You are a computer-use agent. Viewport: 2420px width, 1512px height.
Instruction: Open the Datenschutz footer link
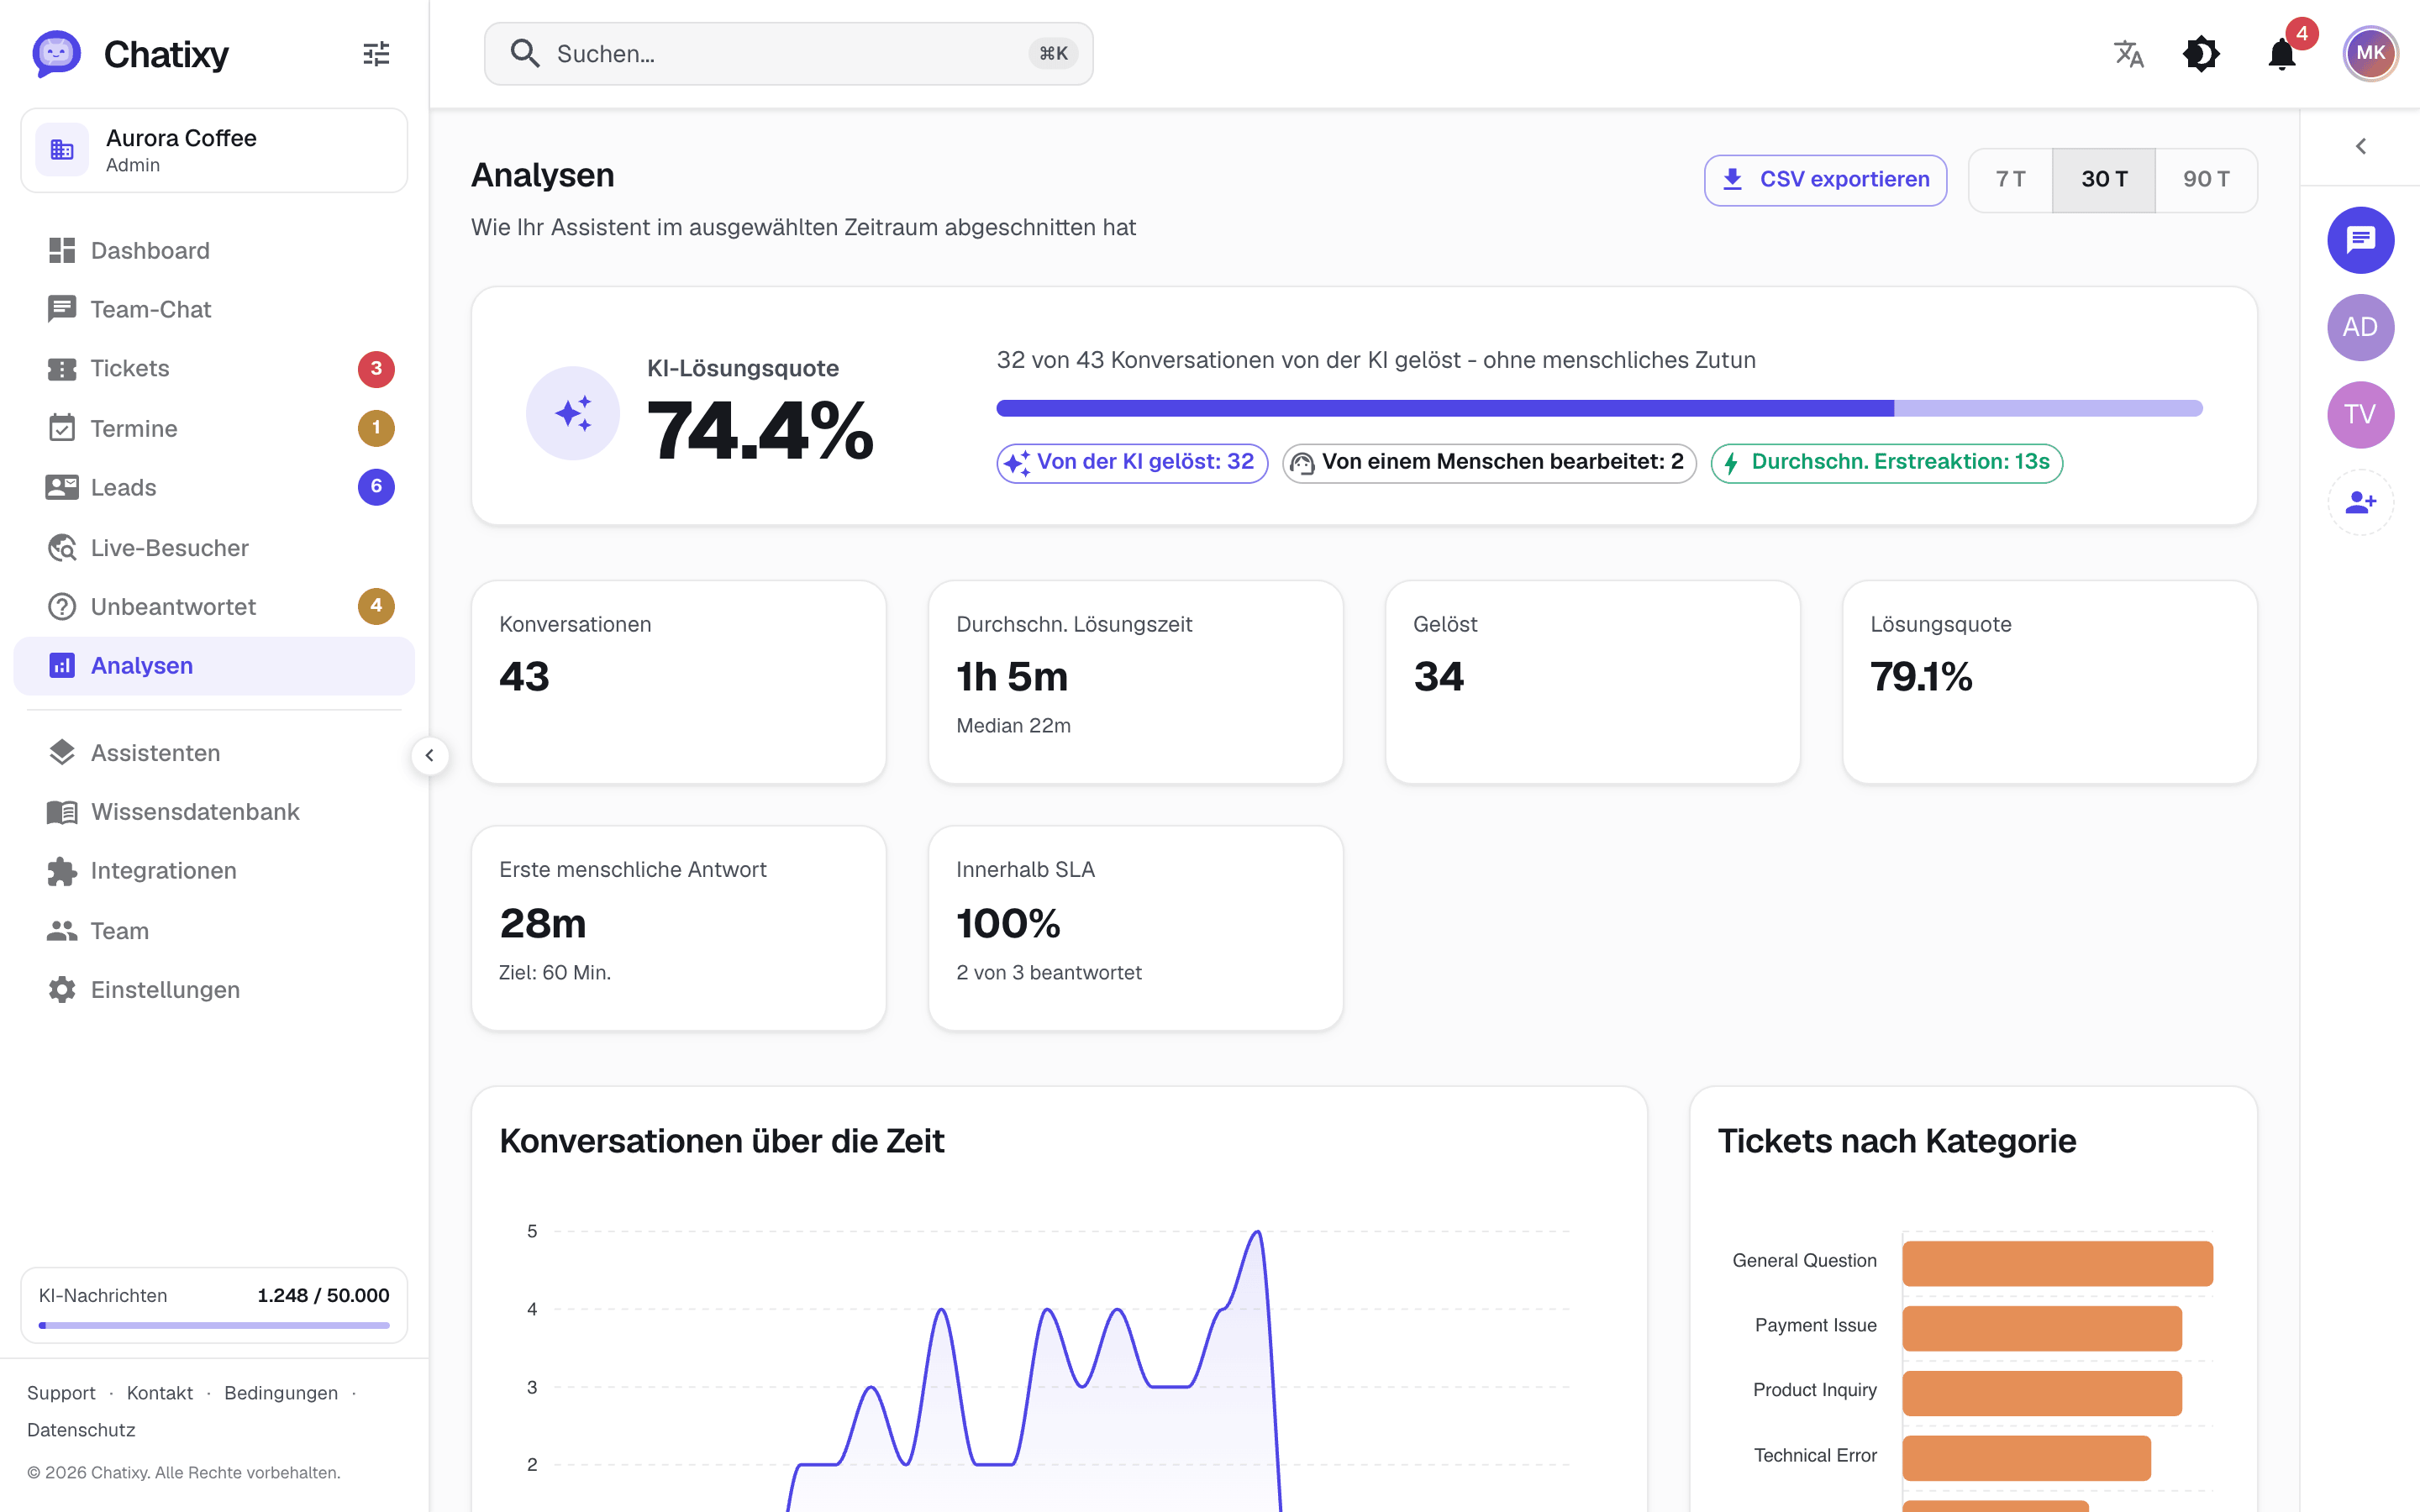pos(81,1430)
